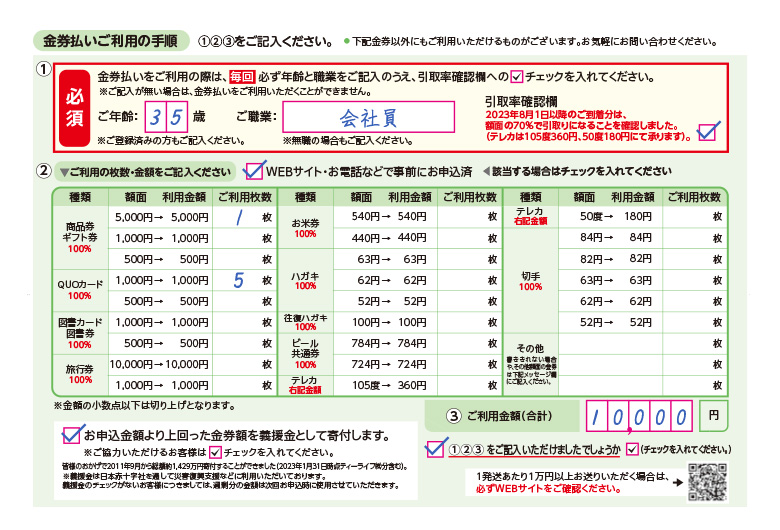
Task: Click the QUOカード 1,000円 quantity cell
Action: (x=245, y=280)
